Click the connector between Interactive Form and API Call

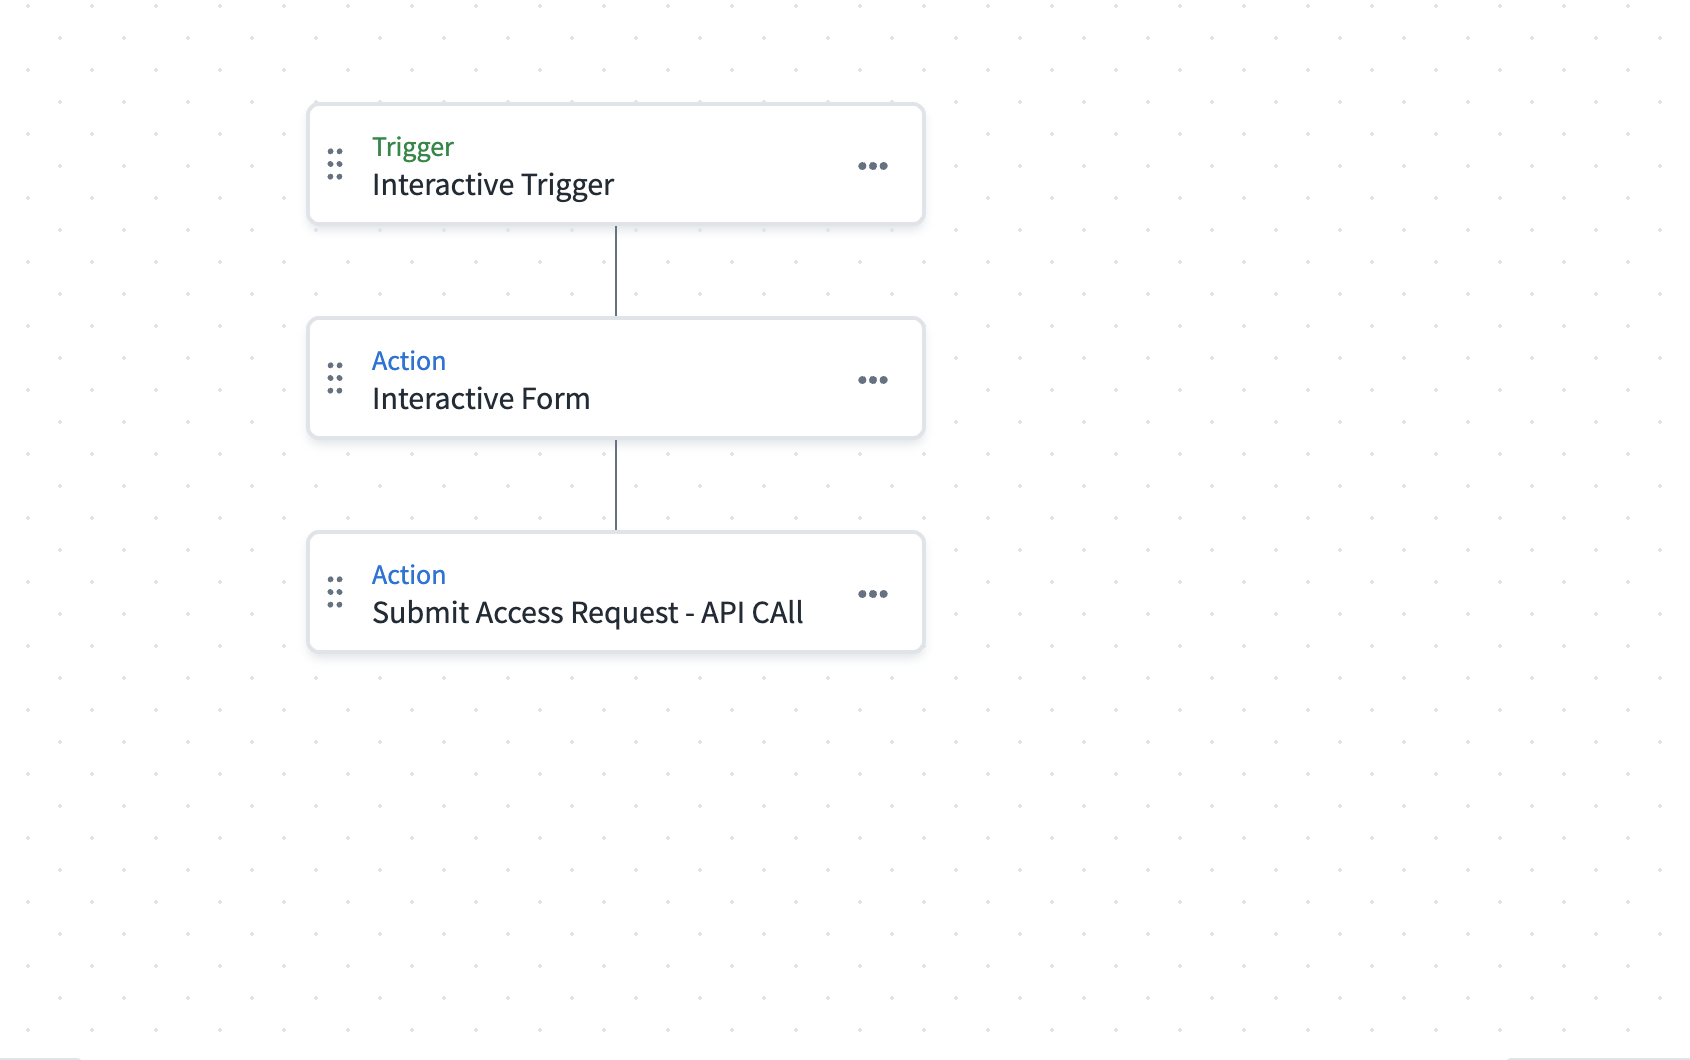(x=616, y=485)
